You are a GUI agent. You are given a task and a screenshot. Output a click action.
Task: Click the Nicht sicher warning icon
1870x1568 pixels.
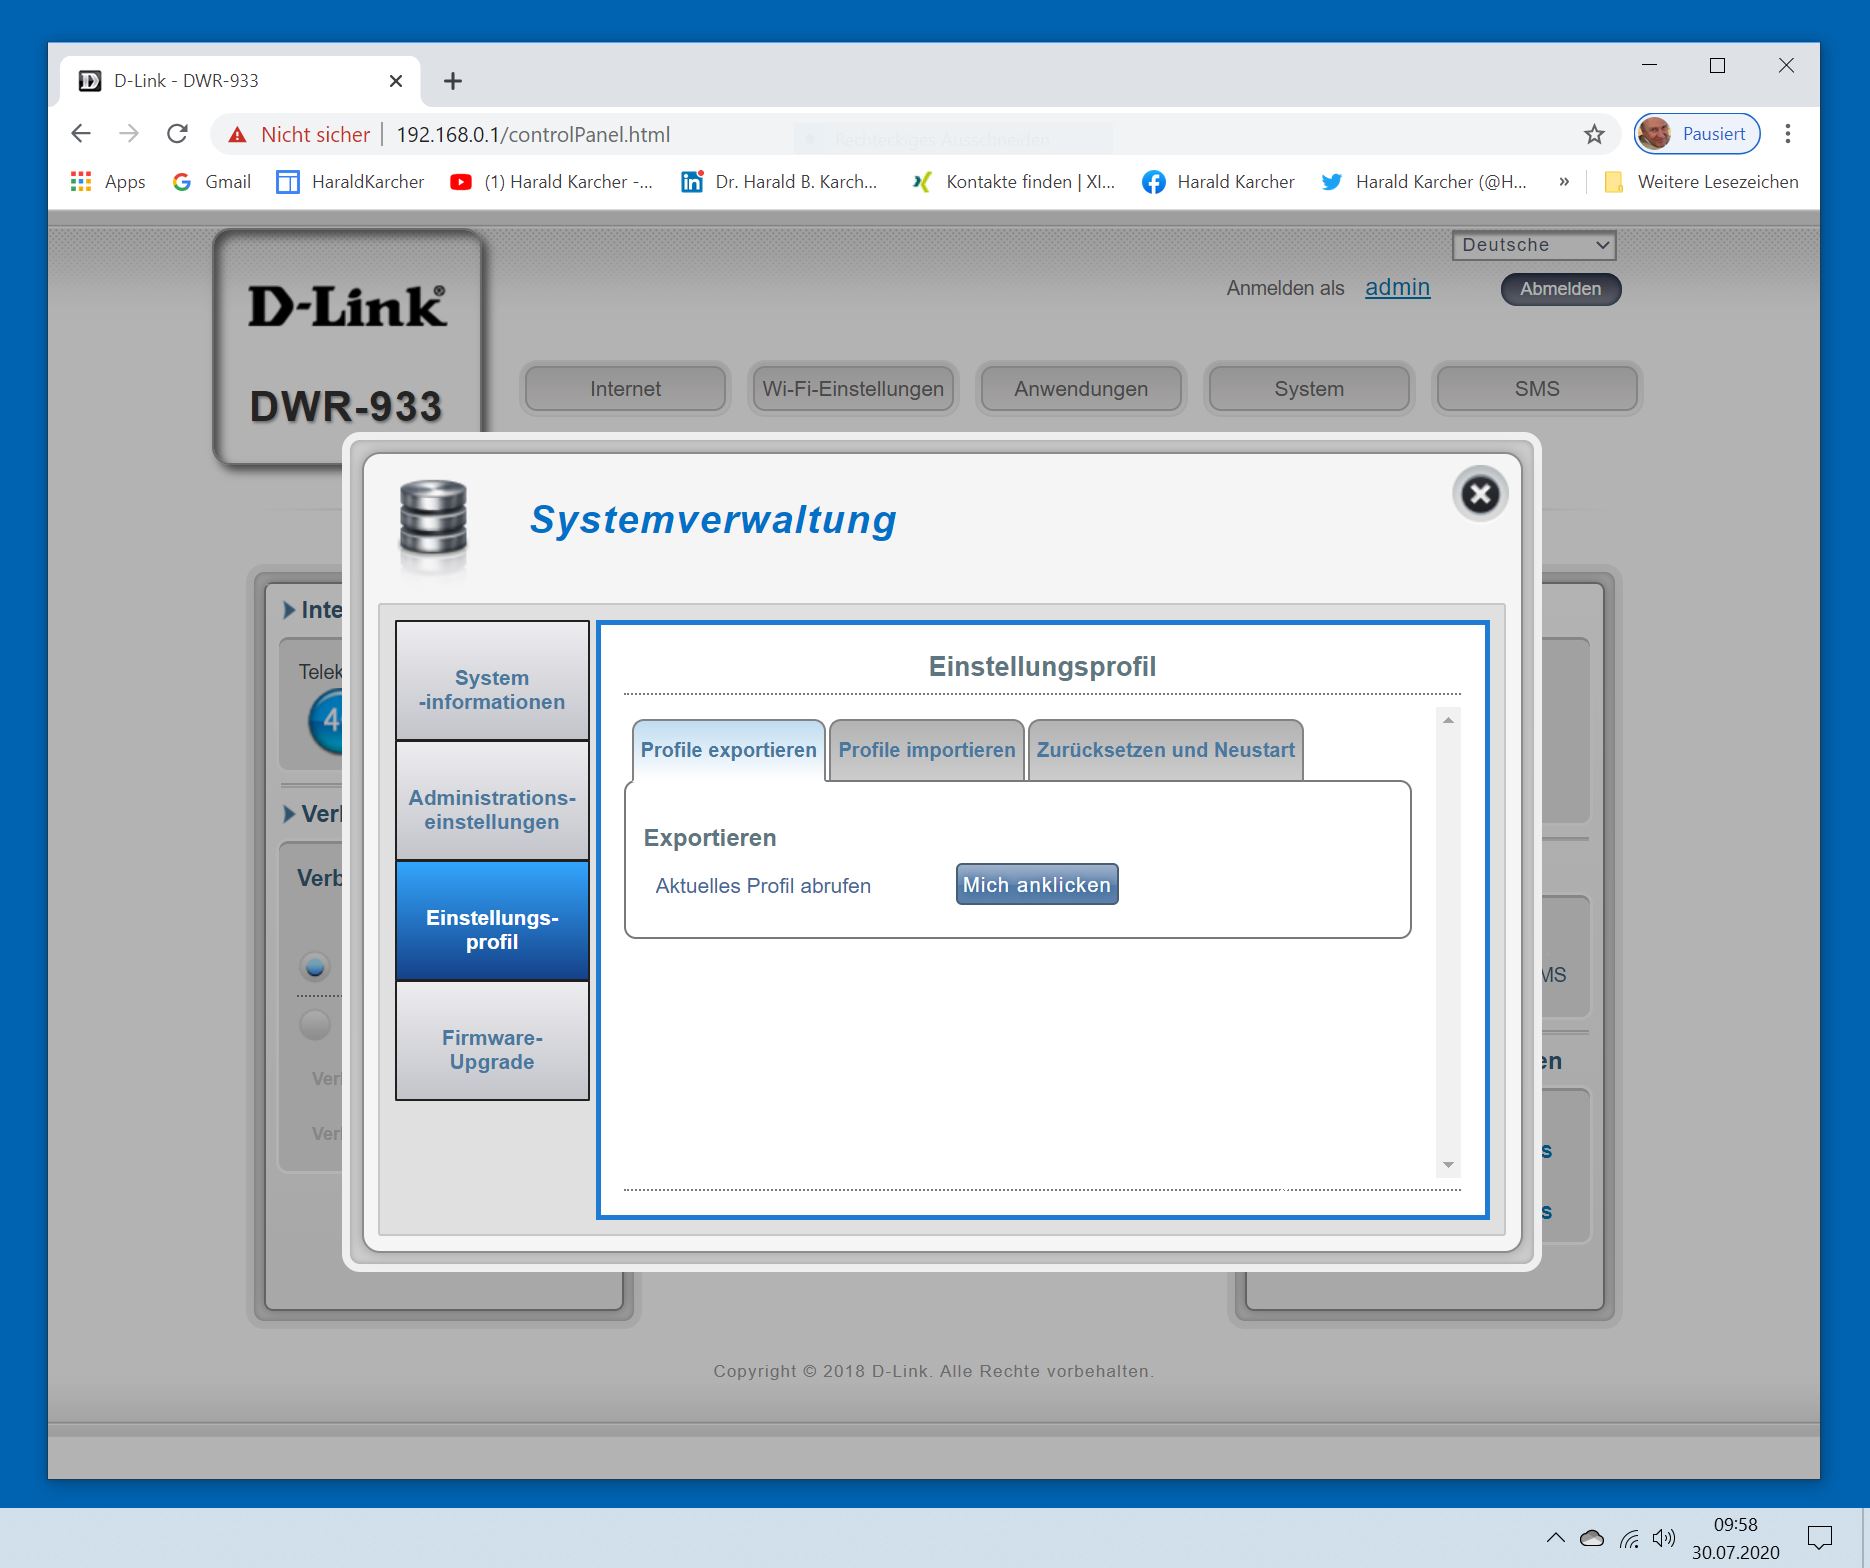point(237,135)
